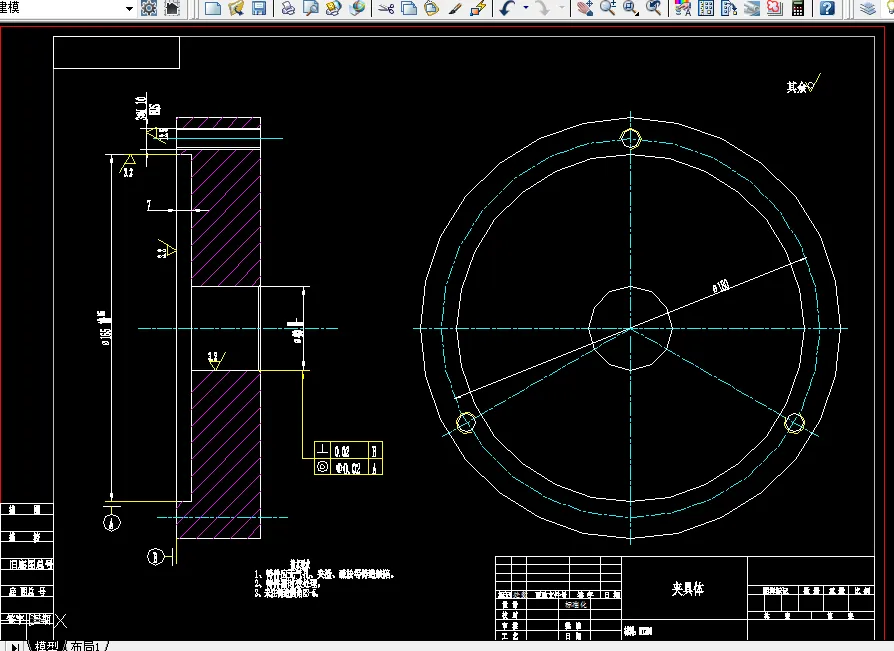Cut selection with the scissors icon

(x=386, y=8)
